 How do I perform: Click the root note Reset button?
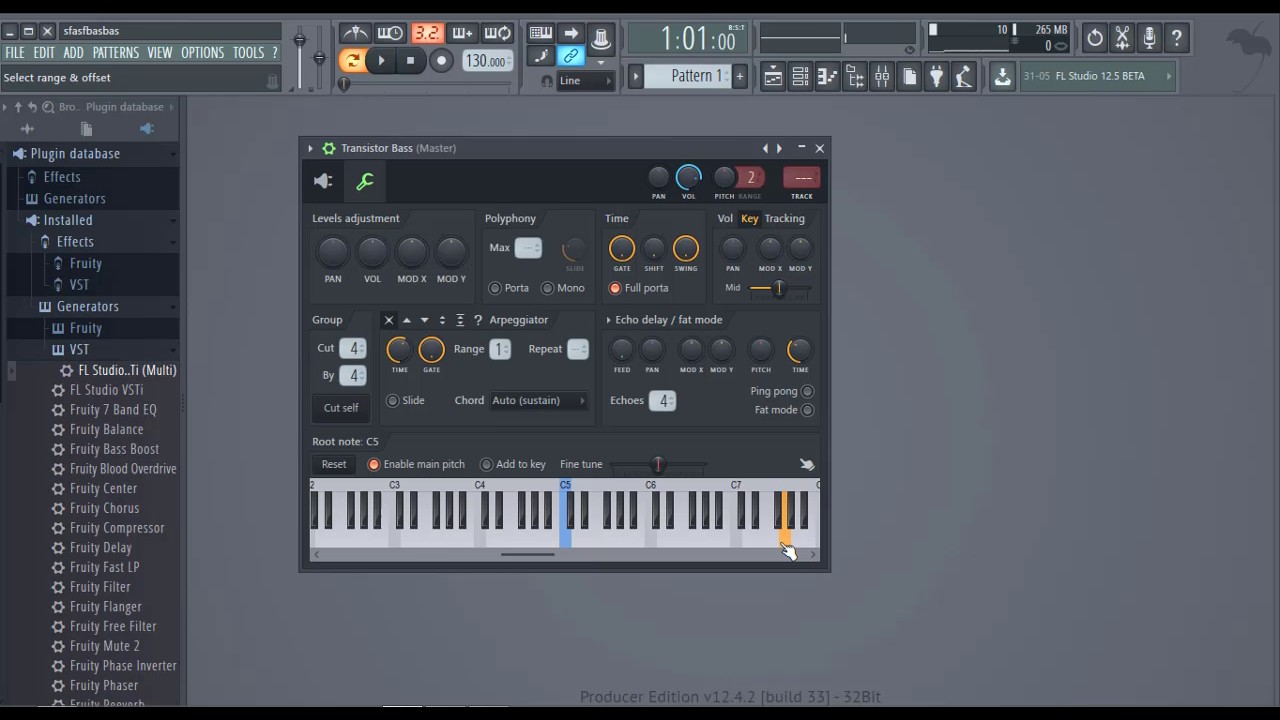click(x=334, y=464)
